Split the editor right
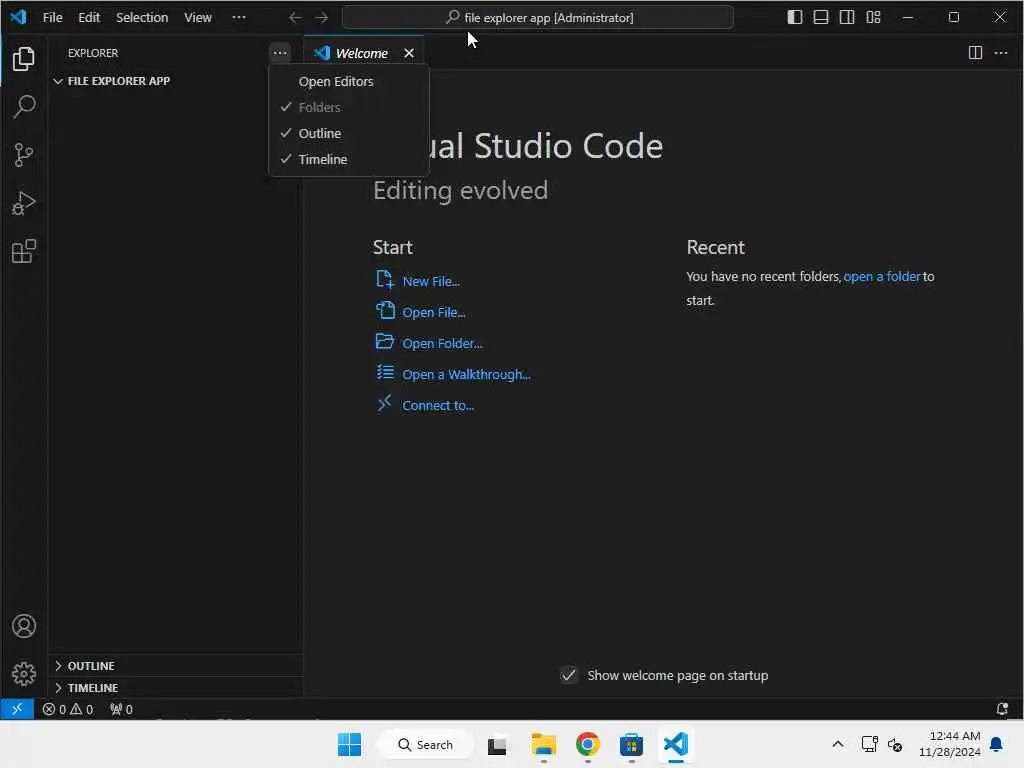Viewport: 1024px width, 768px height. [x=975, y=53]
